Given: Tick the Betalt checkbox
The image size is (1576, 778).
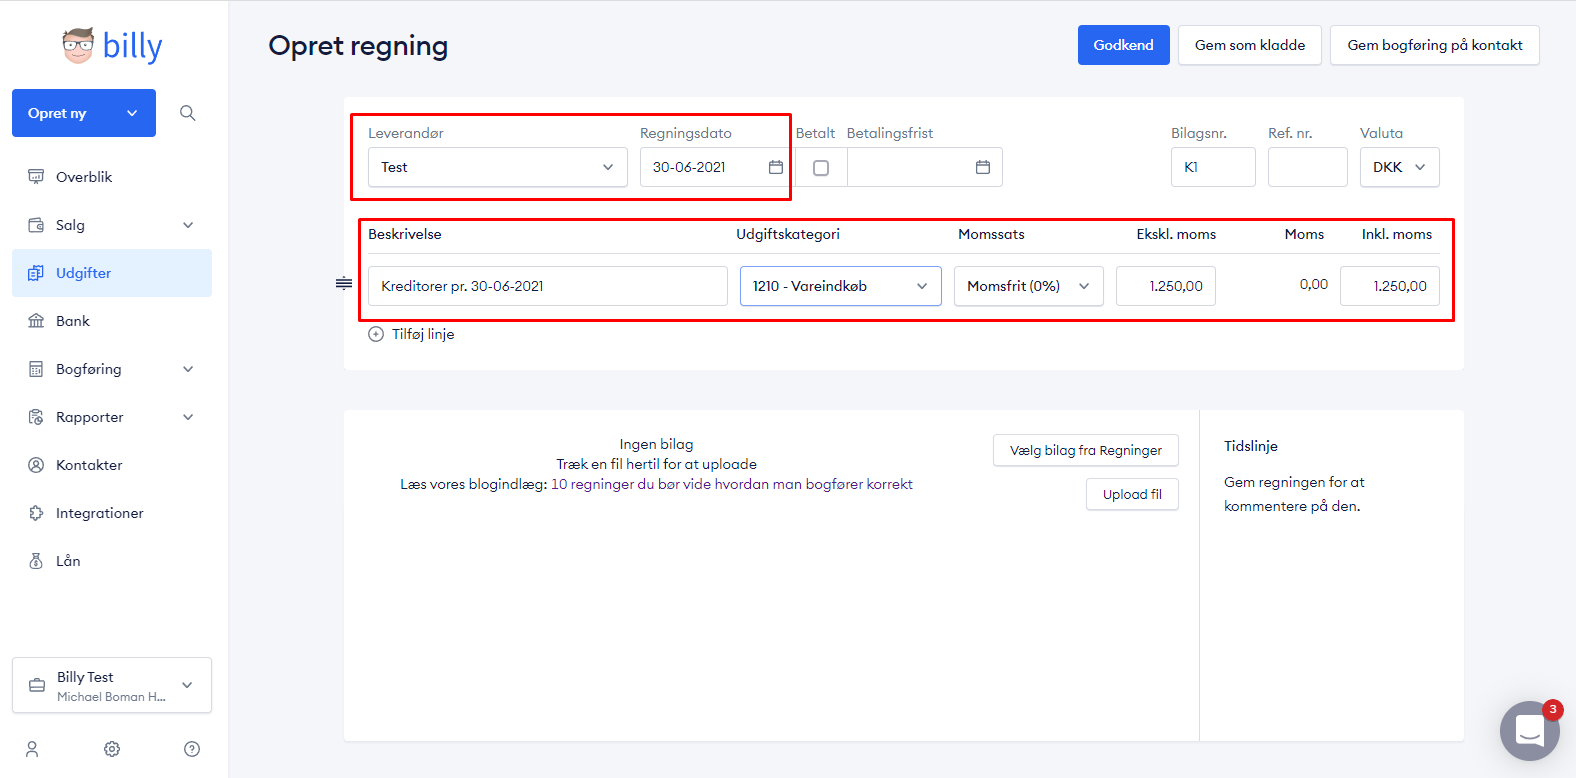Looking at the screenshot, I should [x=821, y=168].
